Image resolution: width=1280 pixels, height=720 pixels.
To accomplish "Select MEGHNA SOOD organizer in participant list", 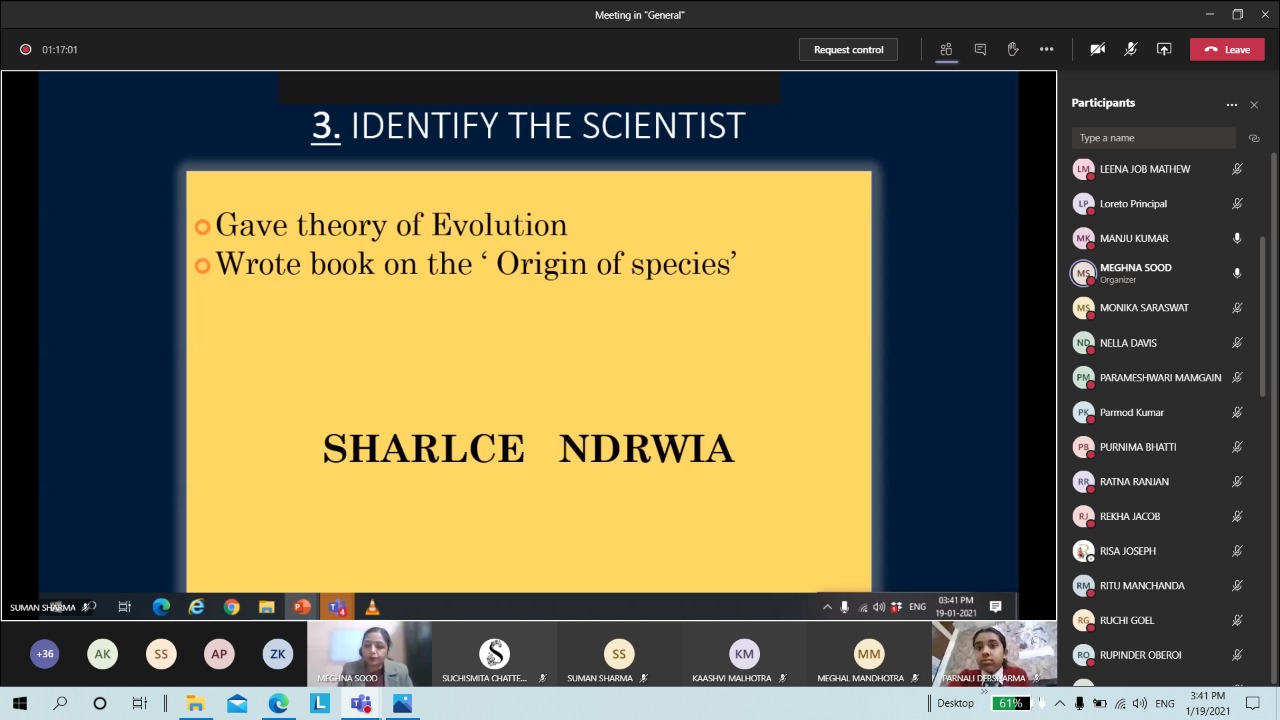I will pos(1135,273).
